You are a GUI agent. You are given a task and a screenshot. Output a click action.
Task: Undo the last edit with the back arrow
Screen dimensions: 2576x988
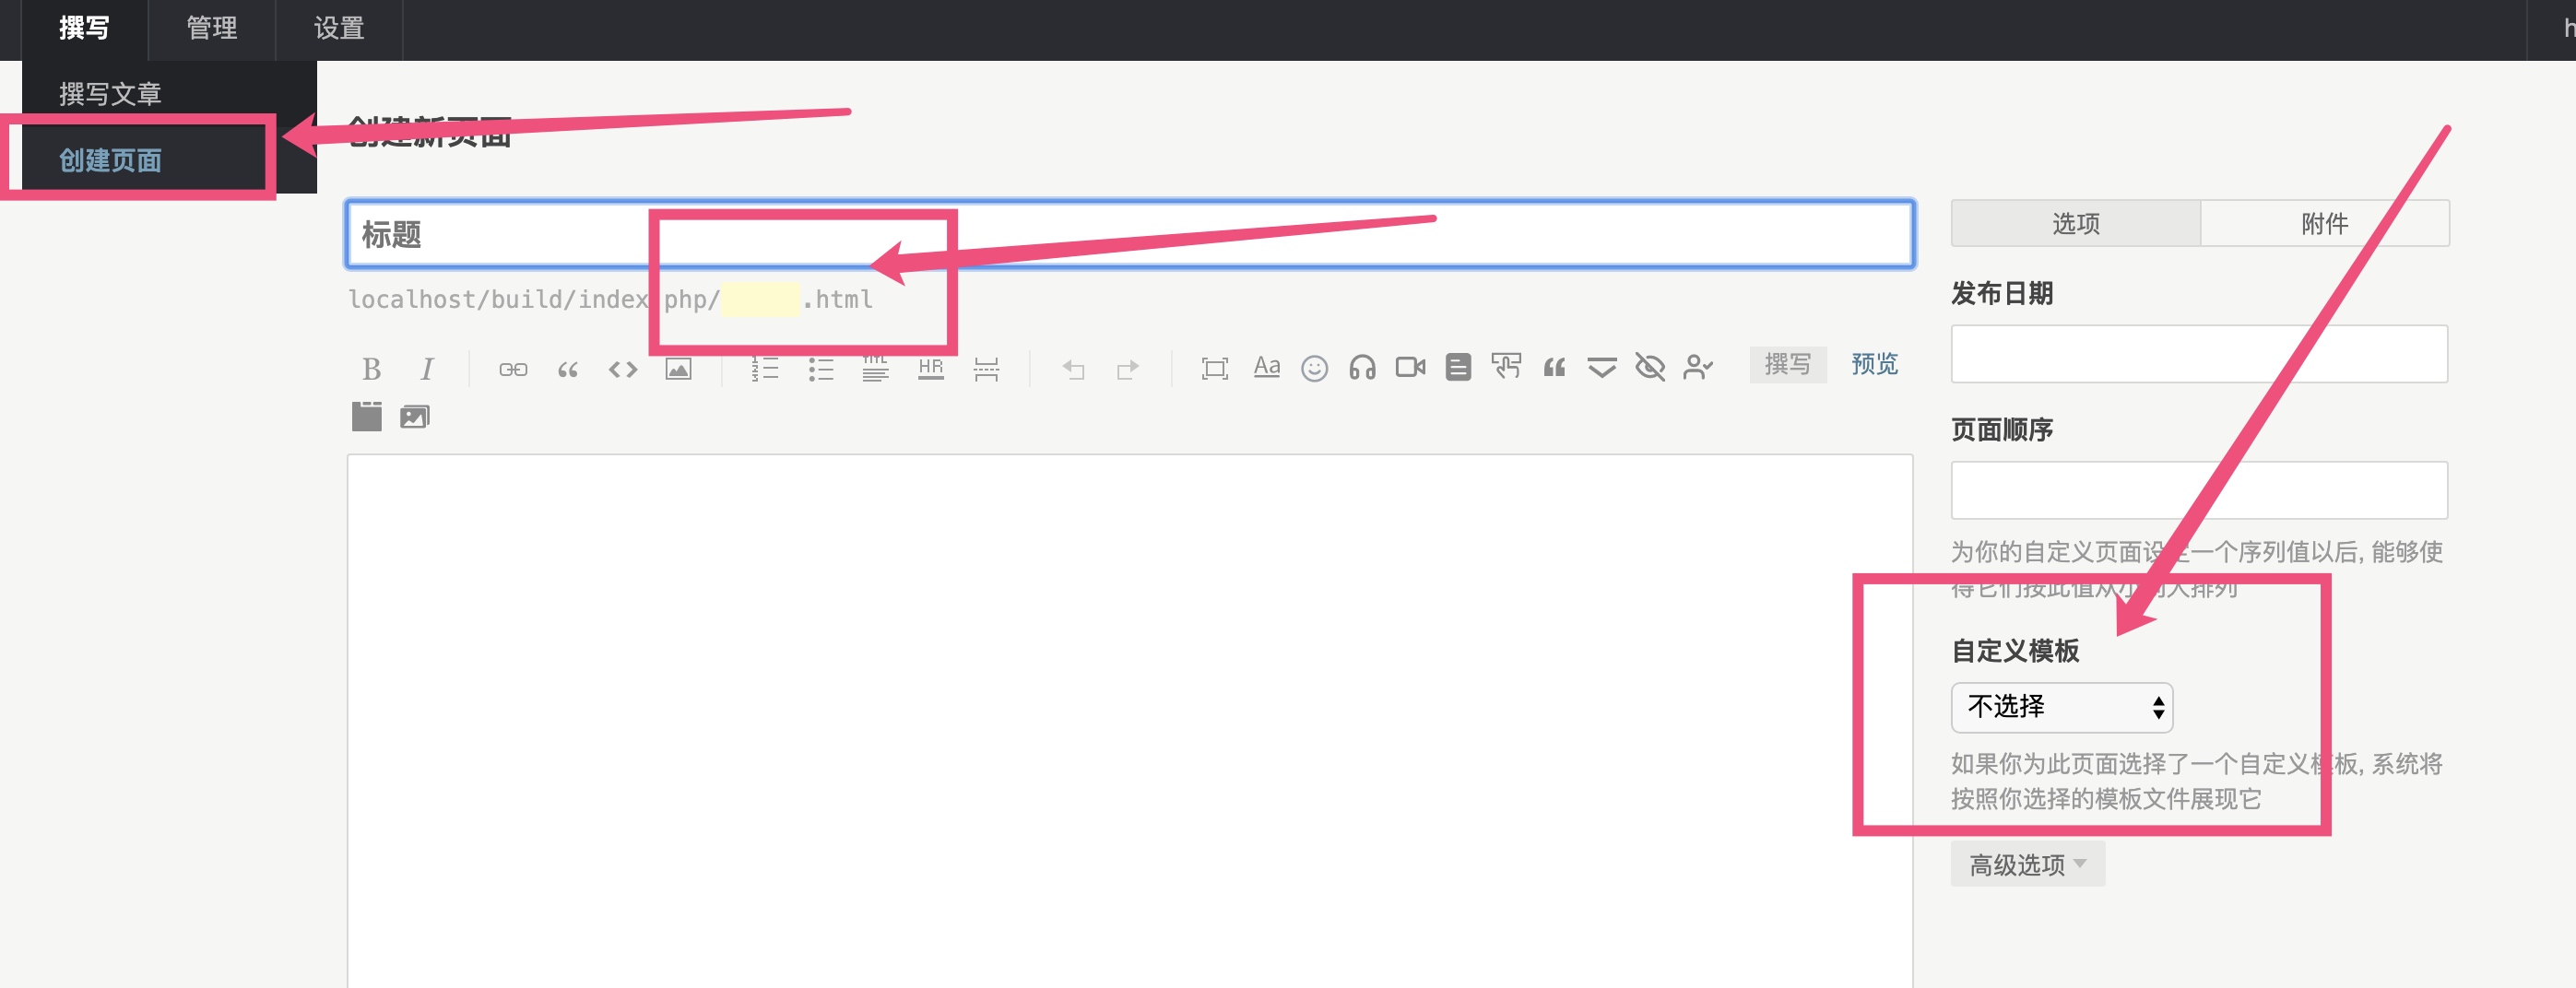[1073, 369]
